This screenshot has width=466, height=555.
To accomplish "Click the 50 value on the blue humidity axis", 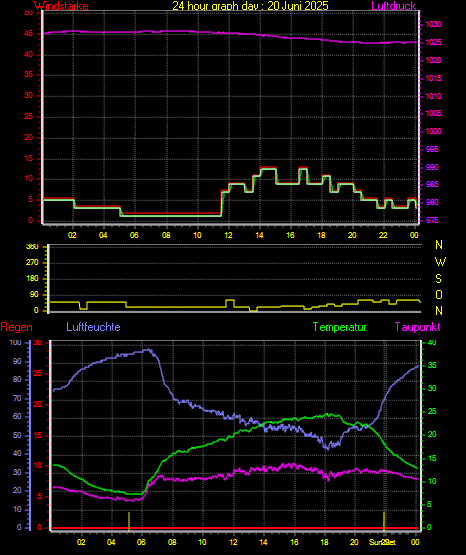I will 17,435.
